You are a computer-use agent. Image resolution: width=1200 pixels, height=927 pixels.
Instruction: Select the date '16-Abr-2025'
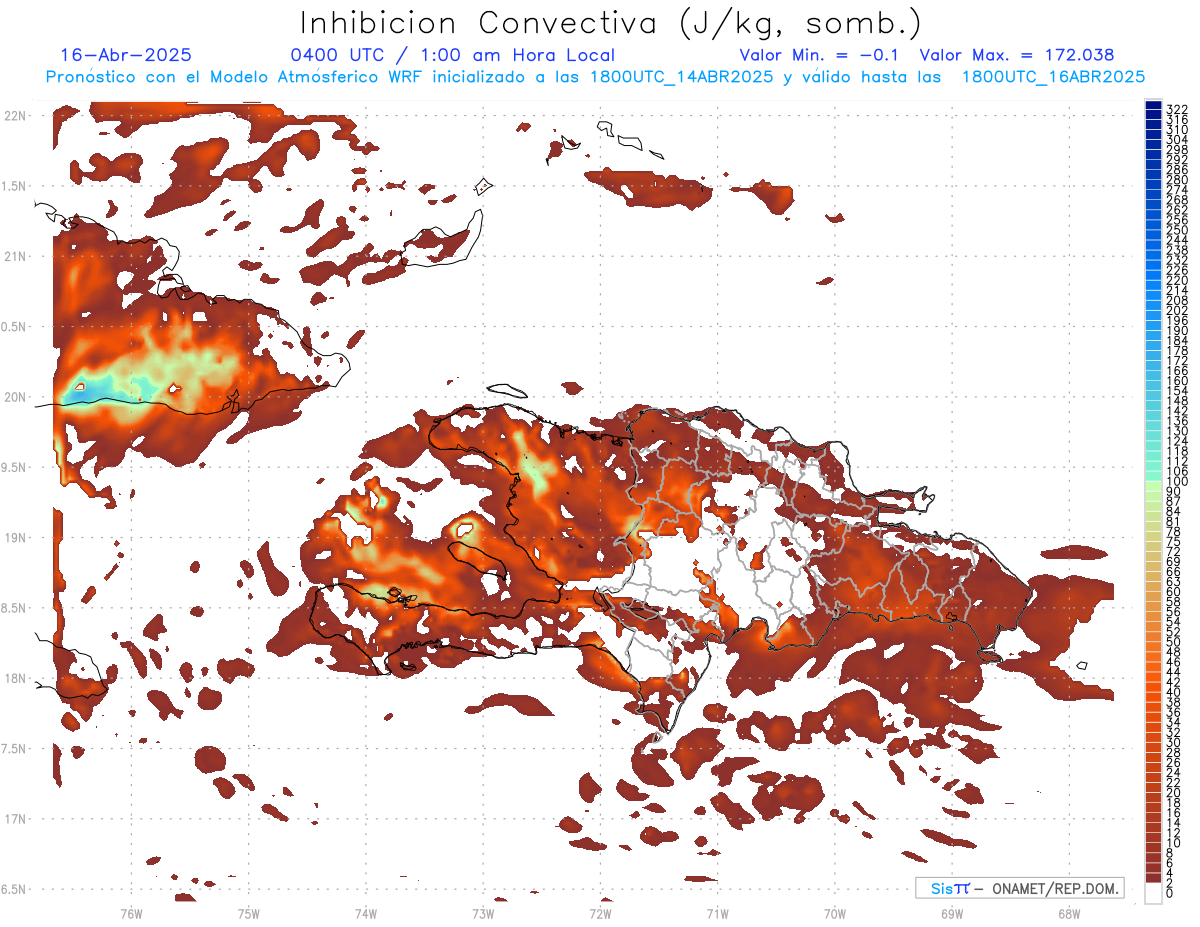126,55
